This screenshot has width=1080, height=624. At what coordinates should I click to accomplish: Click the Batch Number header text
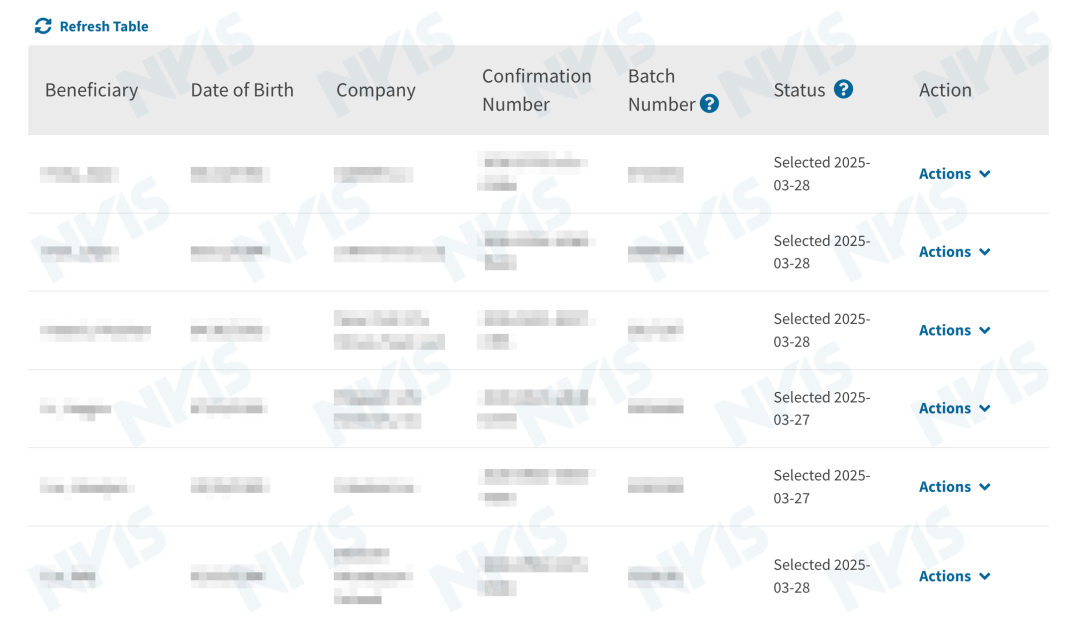tap(660, 90)
